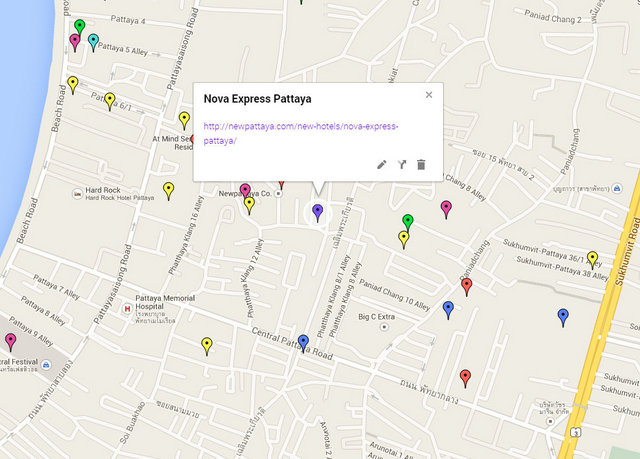640x459 pixels.
Task: Select the magenta marker beside the cyan marker
Action: click(75, 43)
